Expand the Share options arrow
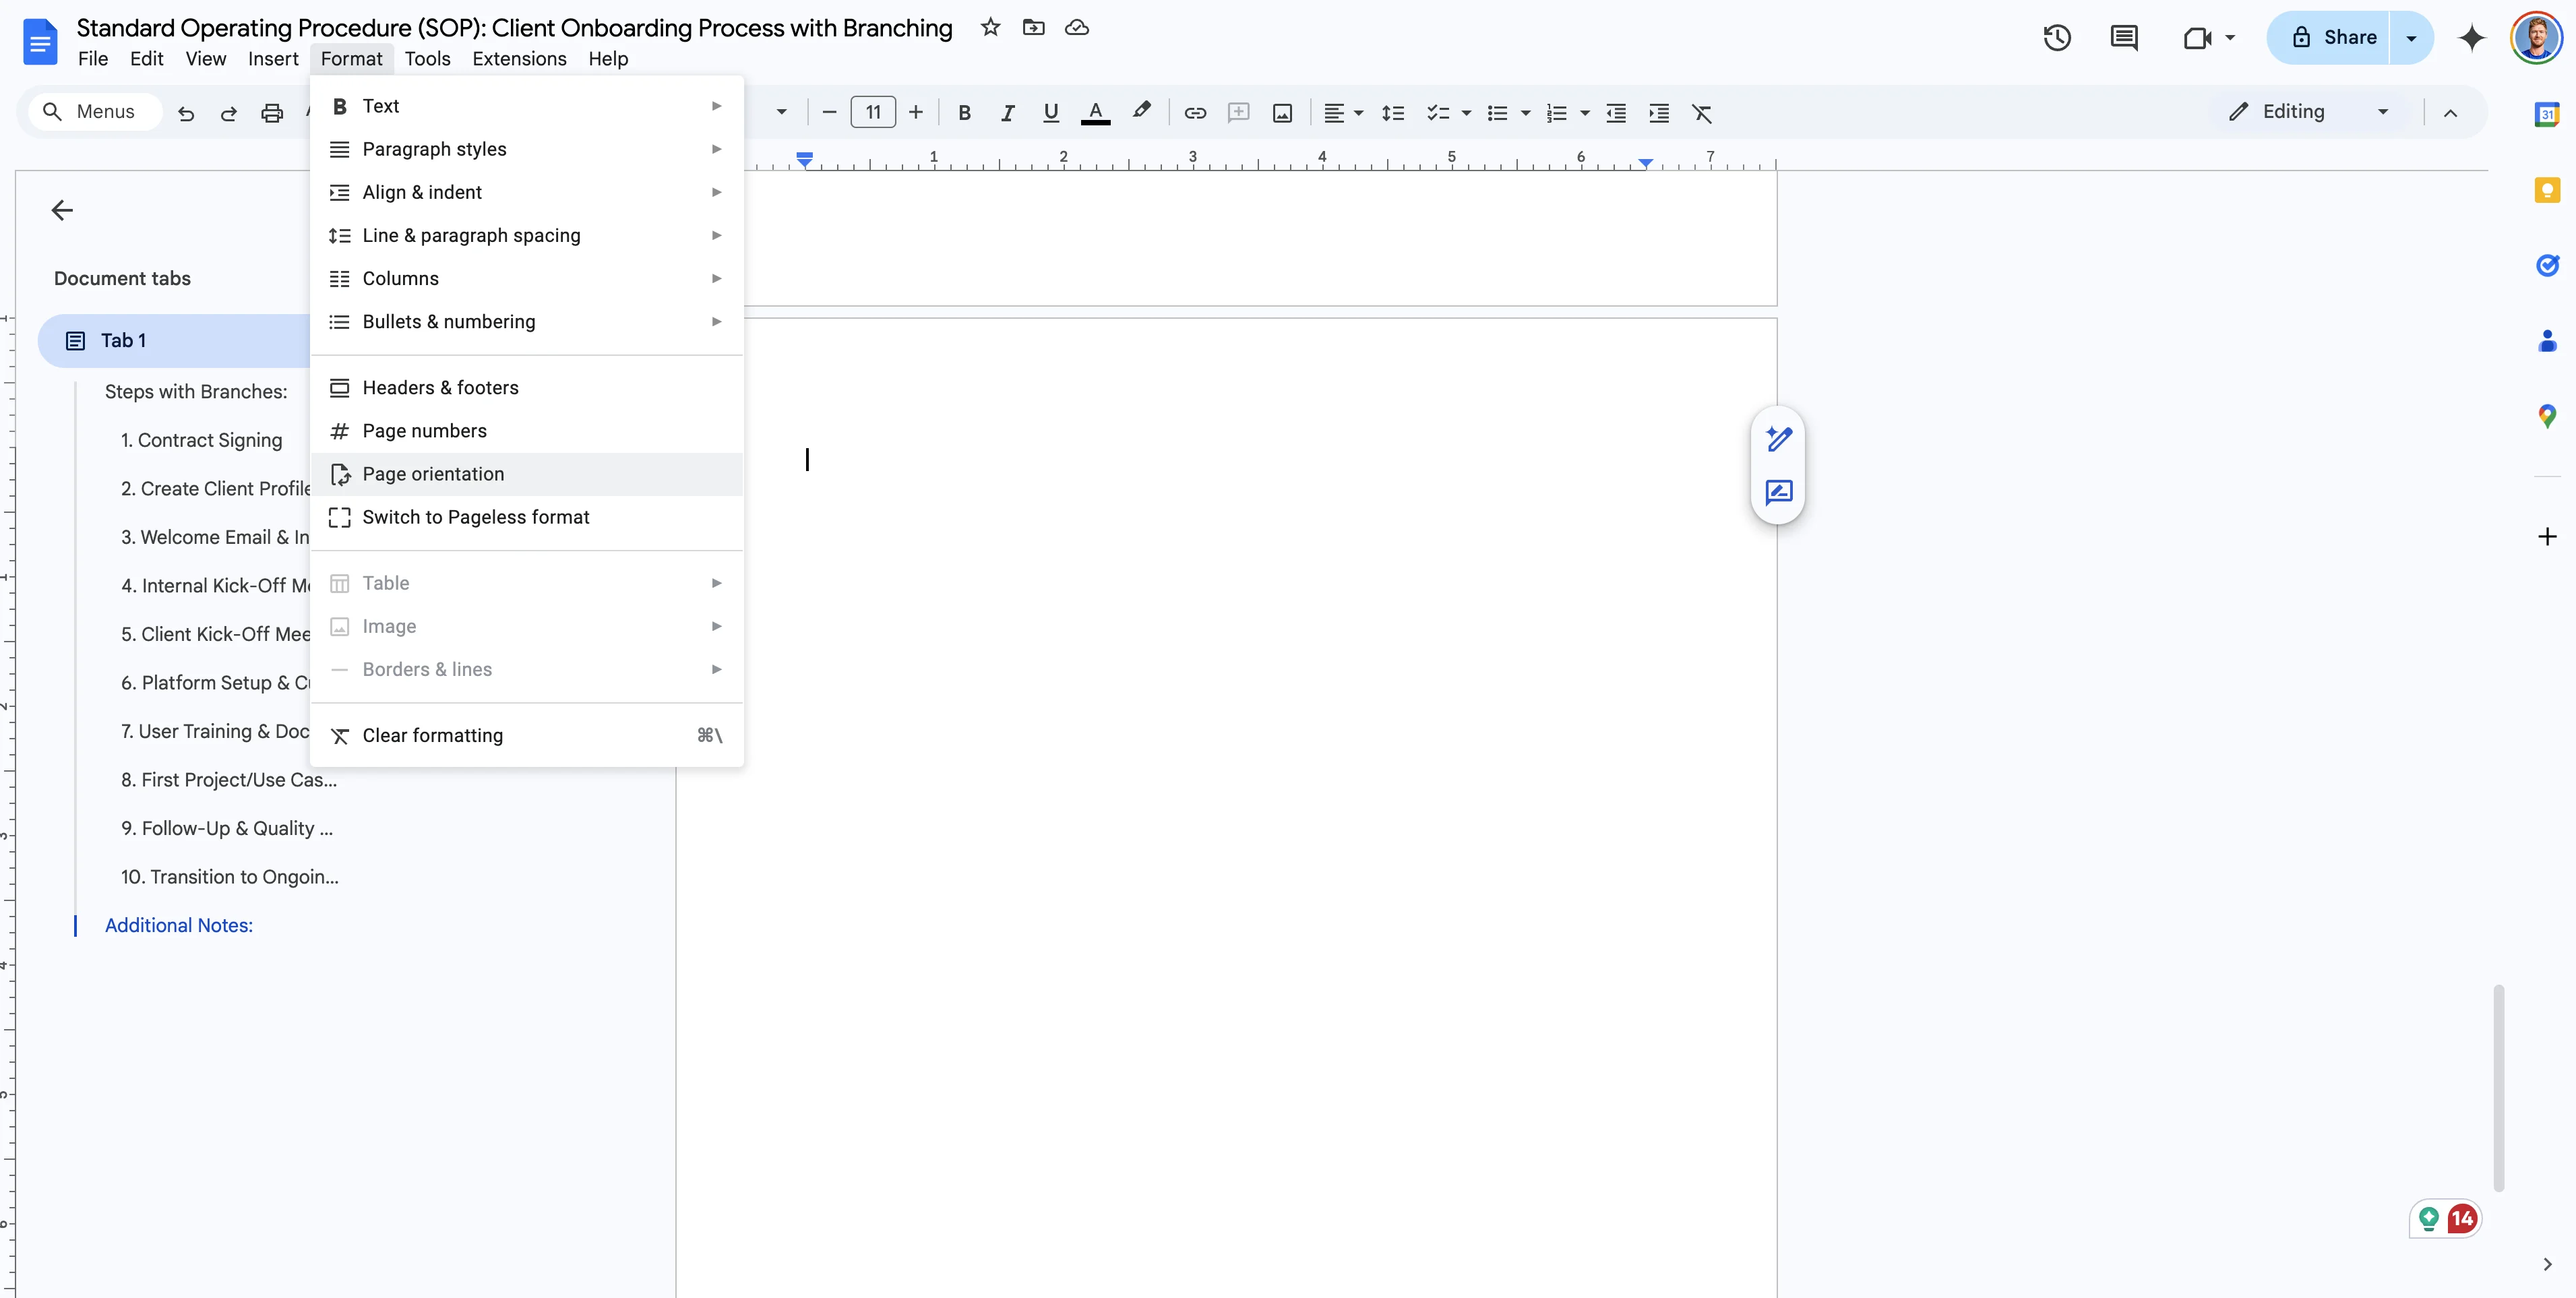Screen dimensions: 2576x1298 coord(2411,38)
